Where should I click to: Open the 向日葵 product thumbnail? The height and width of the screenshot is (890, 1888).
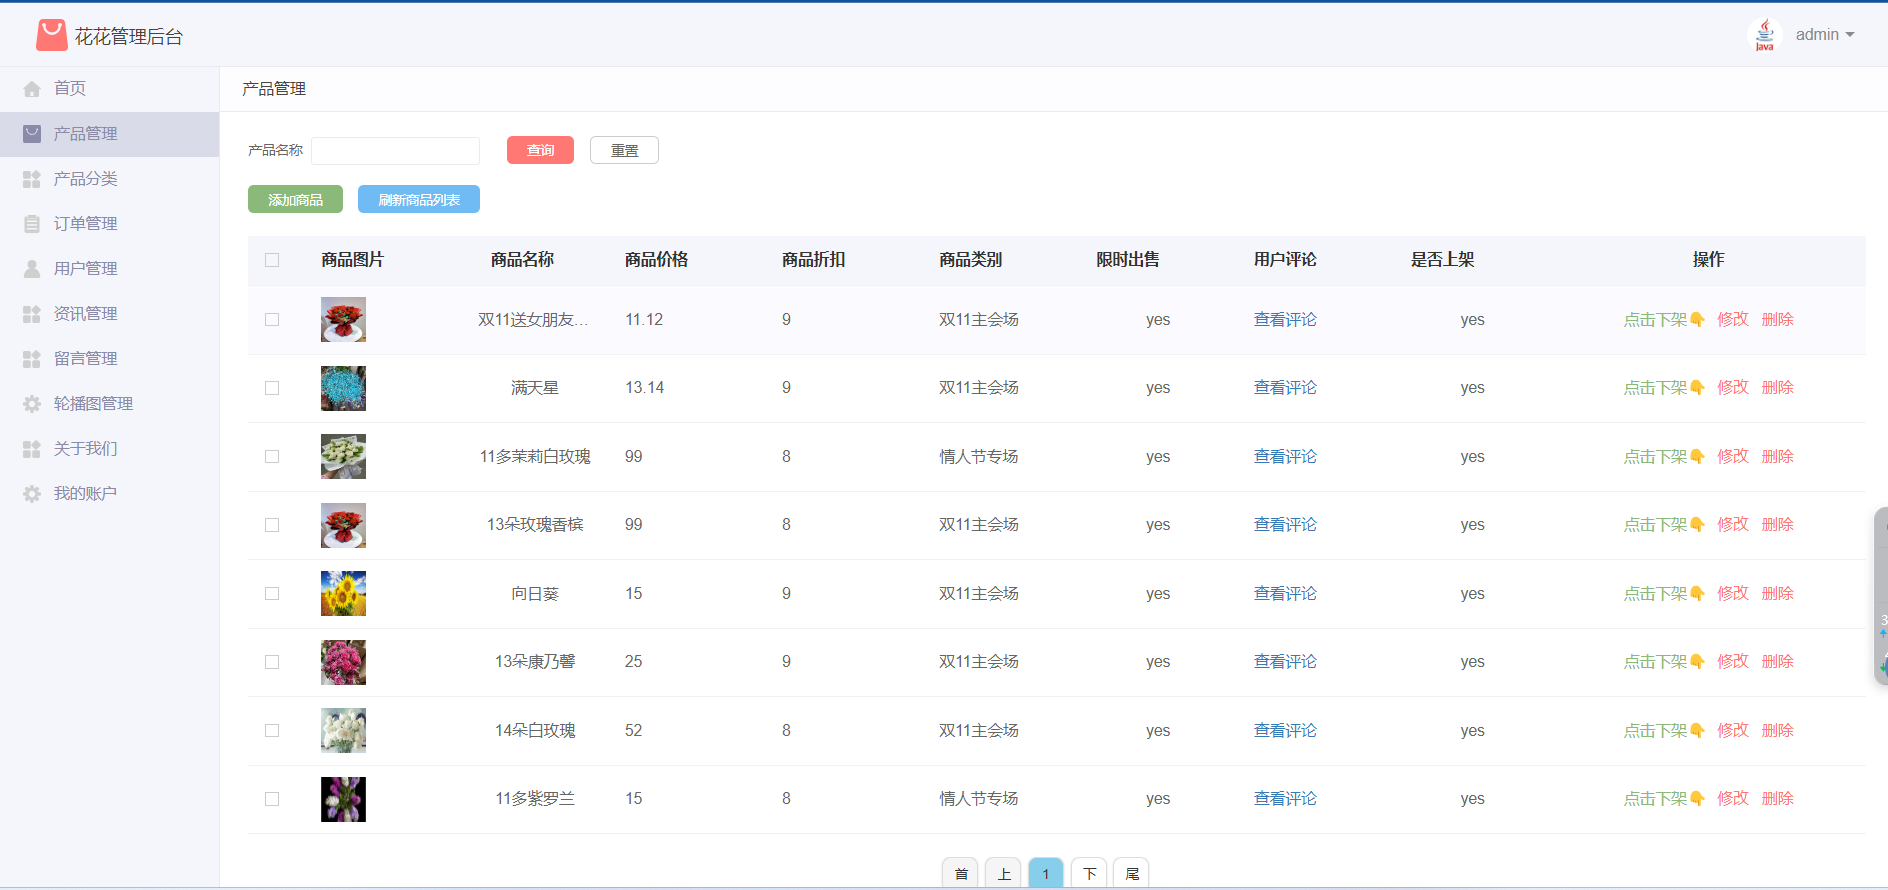click(x=343, y=594)
